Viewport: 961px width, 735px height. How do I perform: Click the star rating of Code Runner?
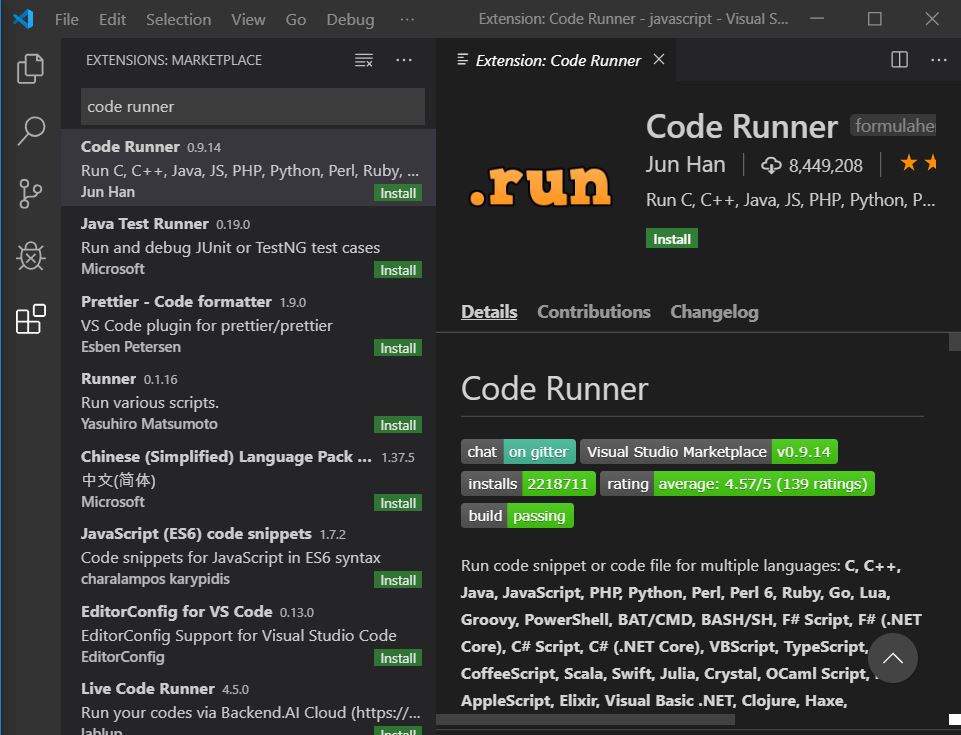pos(917,163)
